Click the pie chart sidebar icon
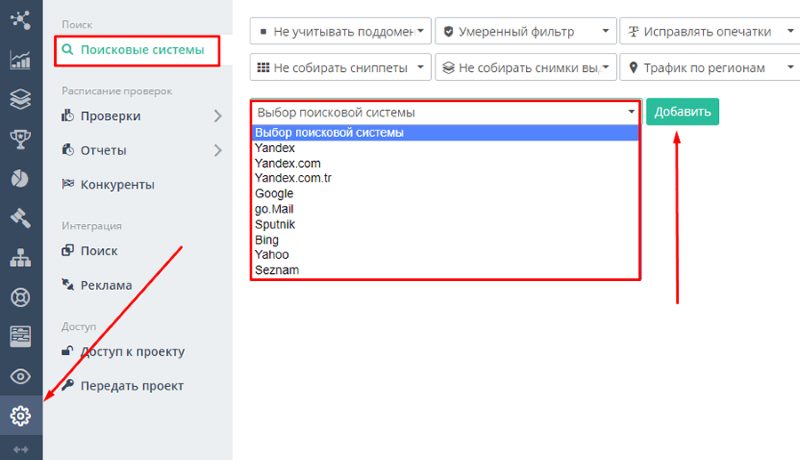 [20, 178]
